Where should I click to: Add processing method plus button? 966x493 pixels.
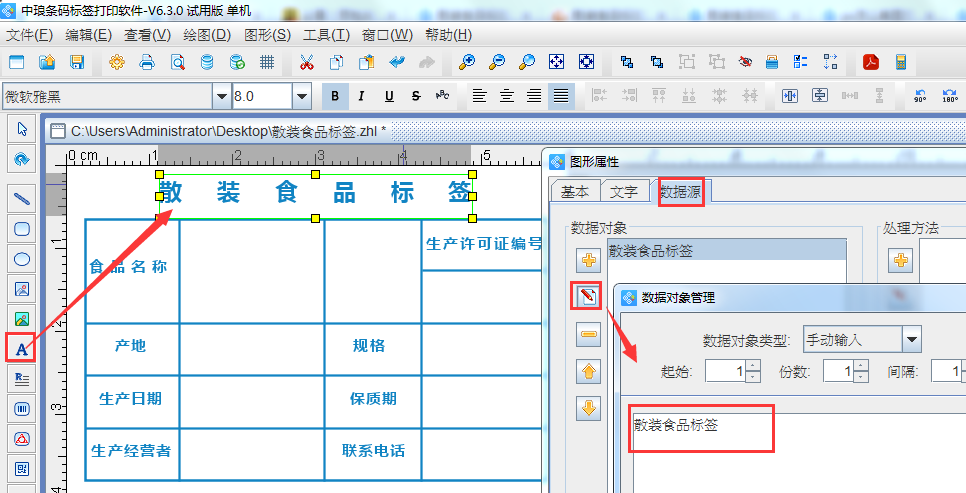click(x=901, y=261)
